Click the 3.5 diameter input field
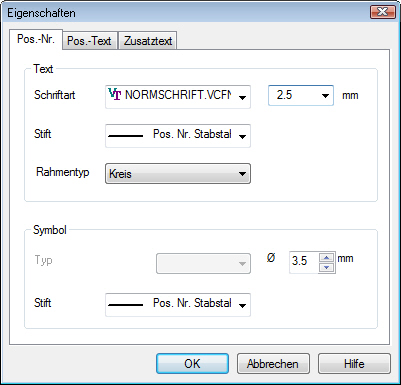This screenshot has height=385, width=401. [x=304, y=262]
